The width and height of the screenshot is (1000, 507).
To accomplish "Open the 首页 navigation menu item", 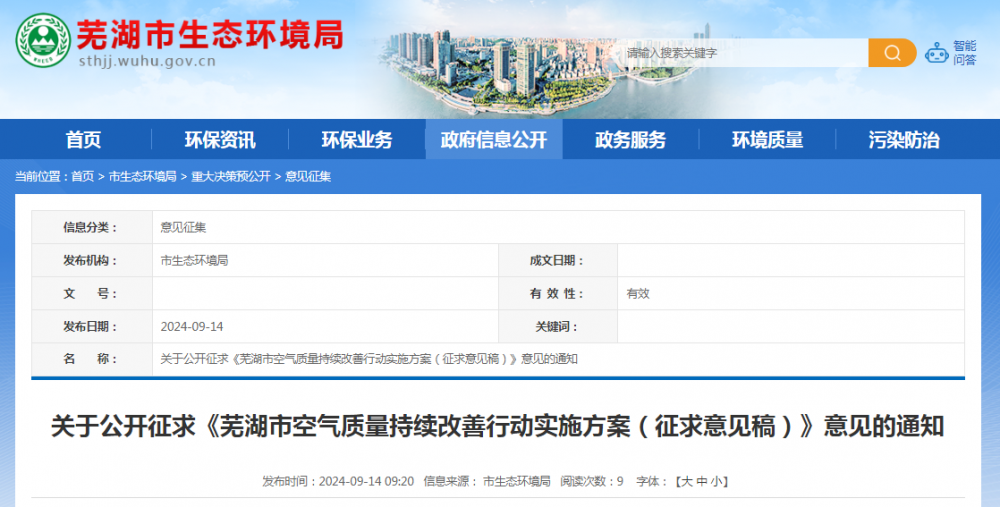I will pyautogui.click(x=84, y=140).
